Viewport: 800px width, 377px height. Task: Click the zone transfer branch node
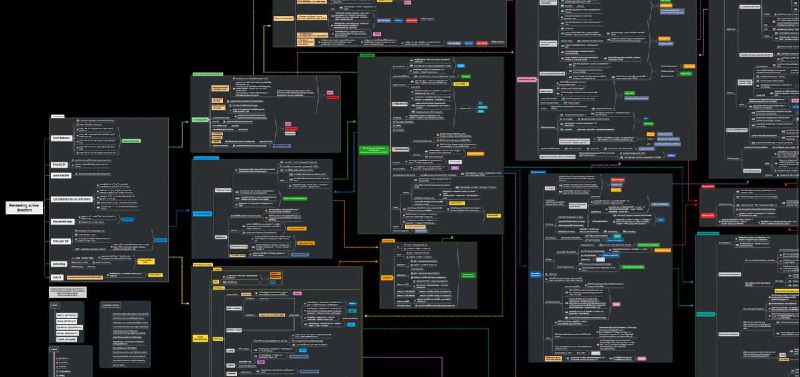tap(61, 175)
